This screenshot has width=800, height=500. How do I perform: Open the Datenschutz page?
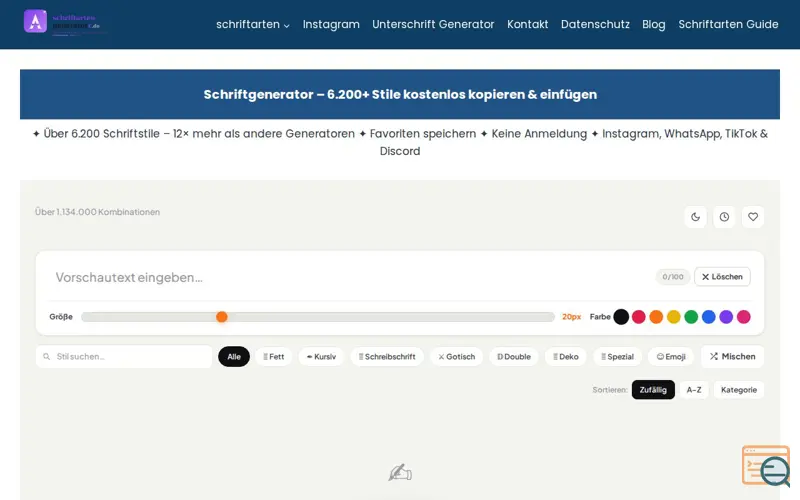point(595,24)
